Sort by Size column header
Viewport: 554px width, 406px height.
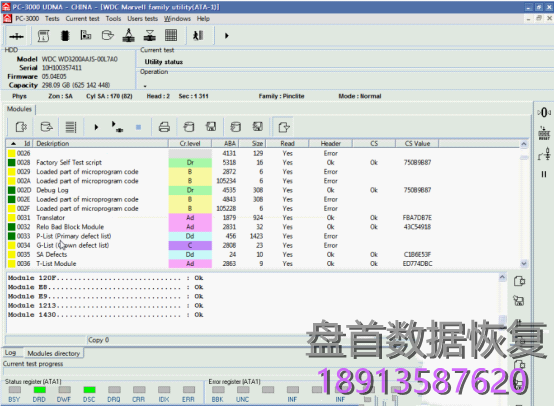pyautogui.click(x=253, y=143)
